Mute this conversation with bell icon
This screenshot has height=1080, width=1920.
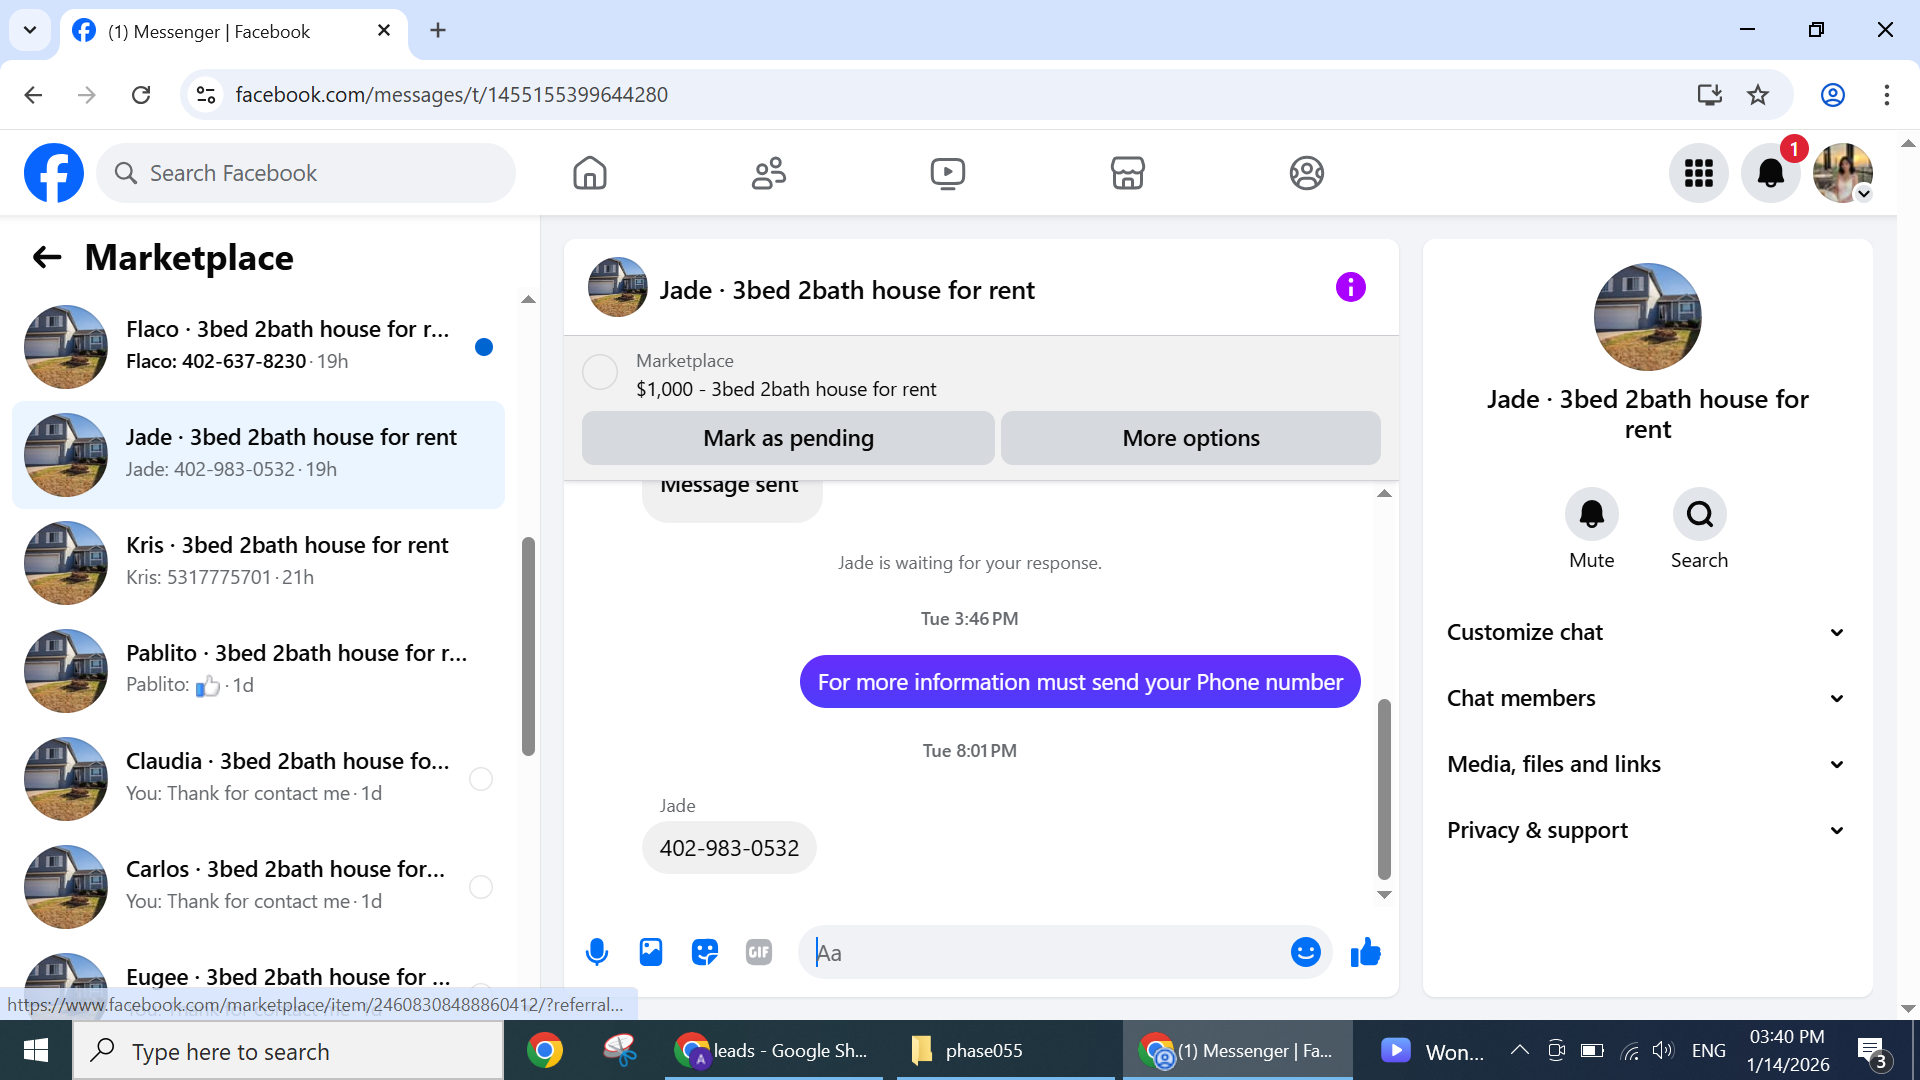coord(1591,514)
